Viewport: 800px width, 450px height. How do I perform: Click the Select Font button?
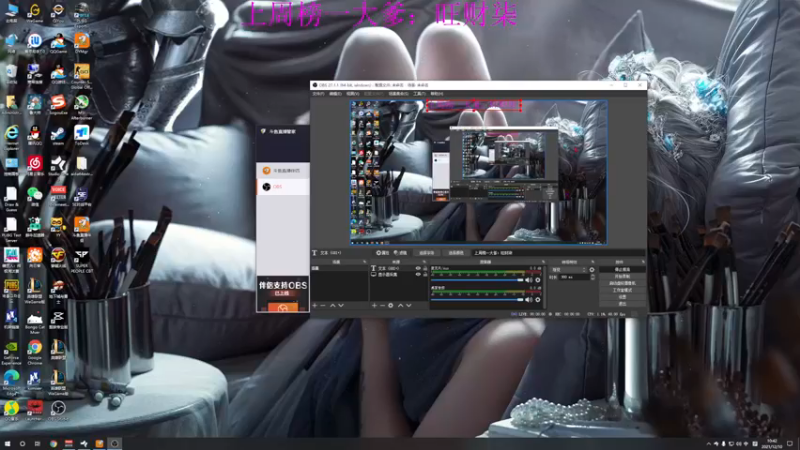(x=427, y=253)
